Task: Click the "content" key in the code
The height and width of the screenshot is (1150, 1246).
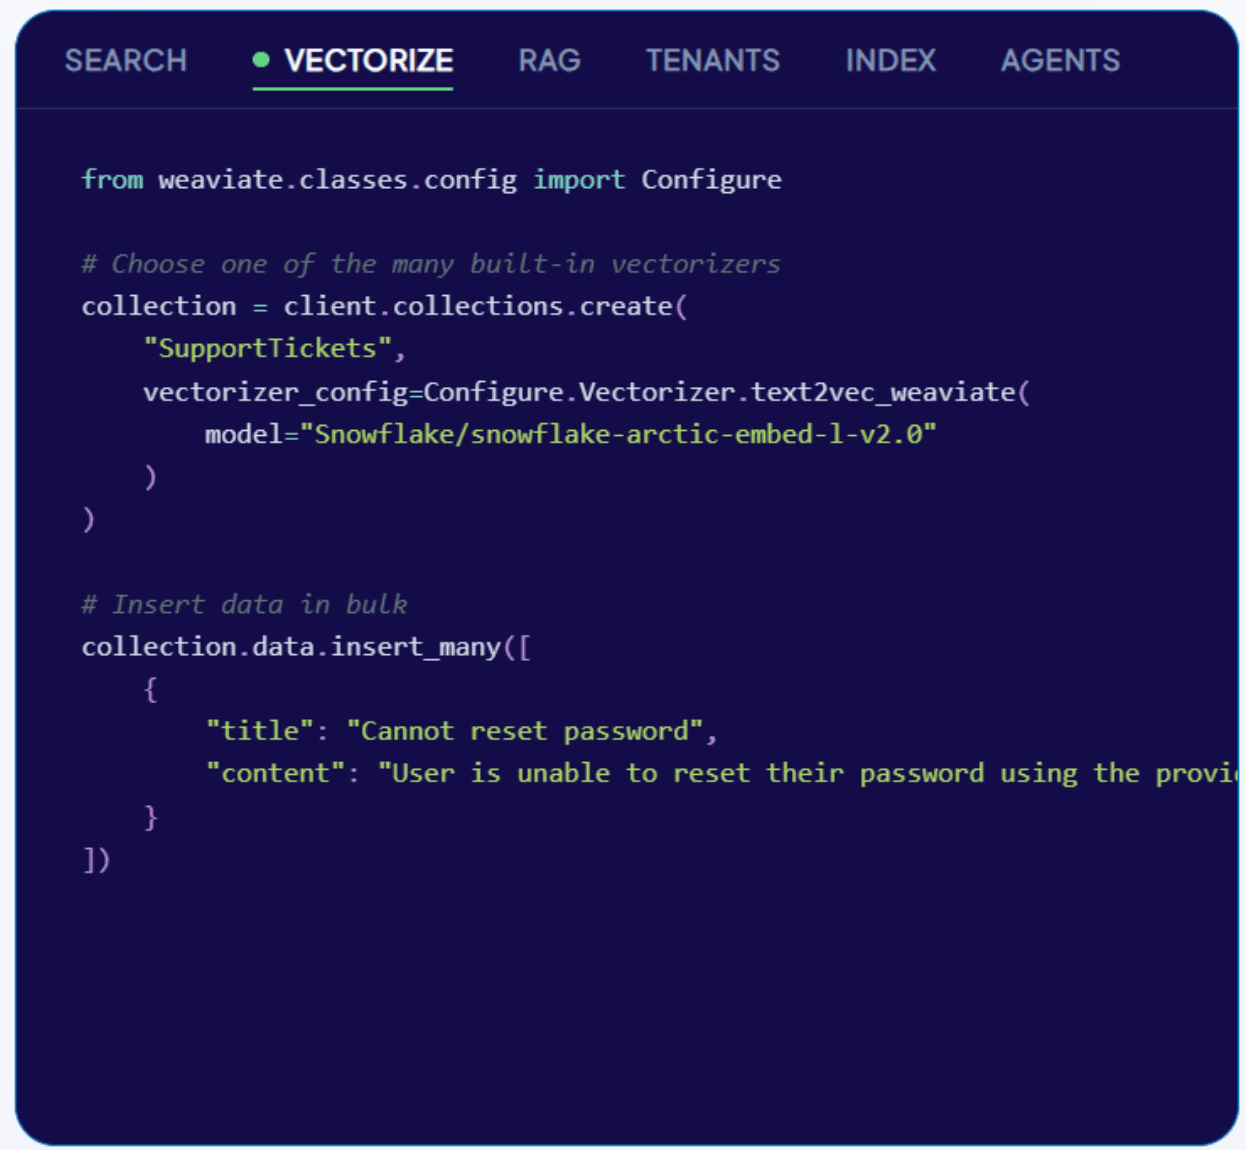Action: click(x=276, y=773)
